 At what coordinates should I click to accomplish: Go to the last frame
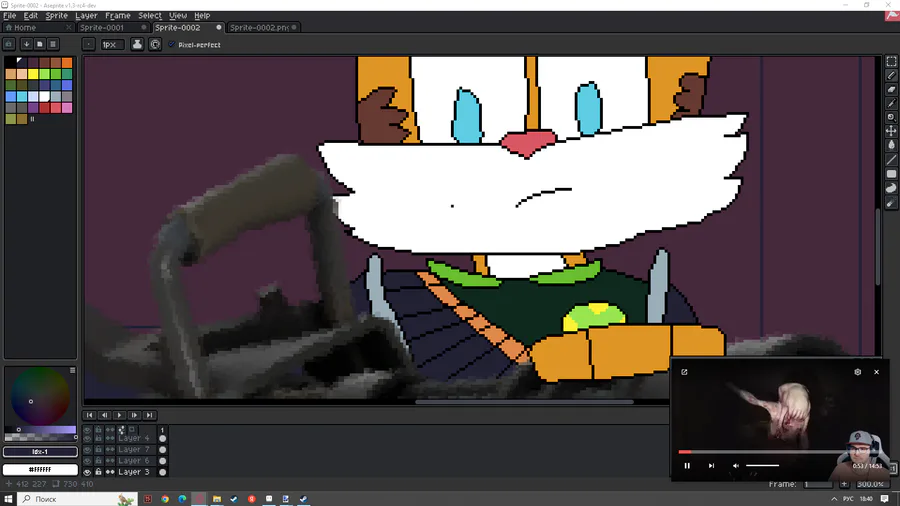pos(149,415)
